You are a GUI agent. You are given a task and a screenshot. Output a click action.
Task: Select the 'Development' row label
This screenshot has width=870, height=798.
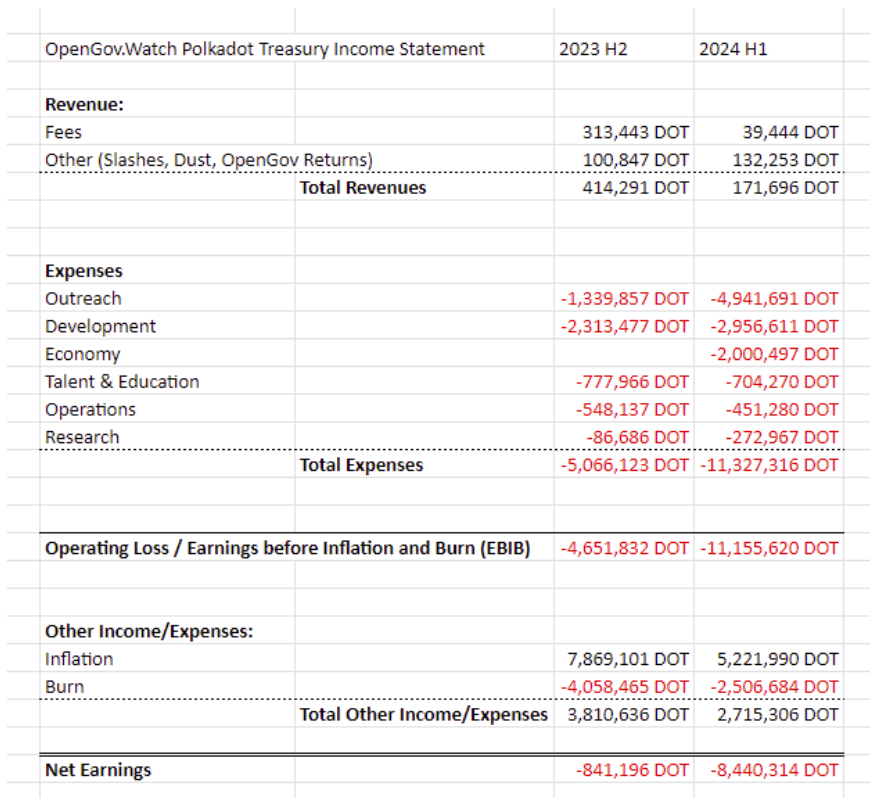coord(100,326)
